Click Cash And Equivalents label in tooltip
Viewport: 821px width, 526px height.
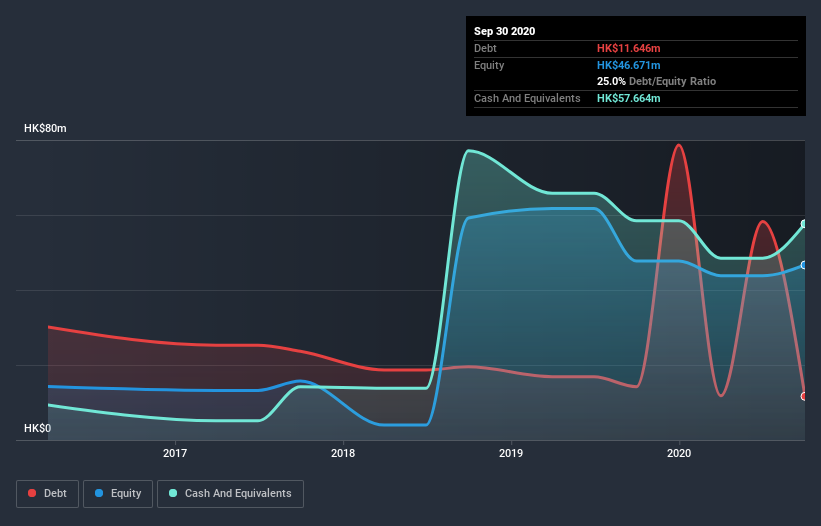pos(527,98)
